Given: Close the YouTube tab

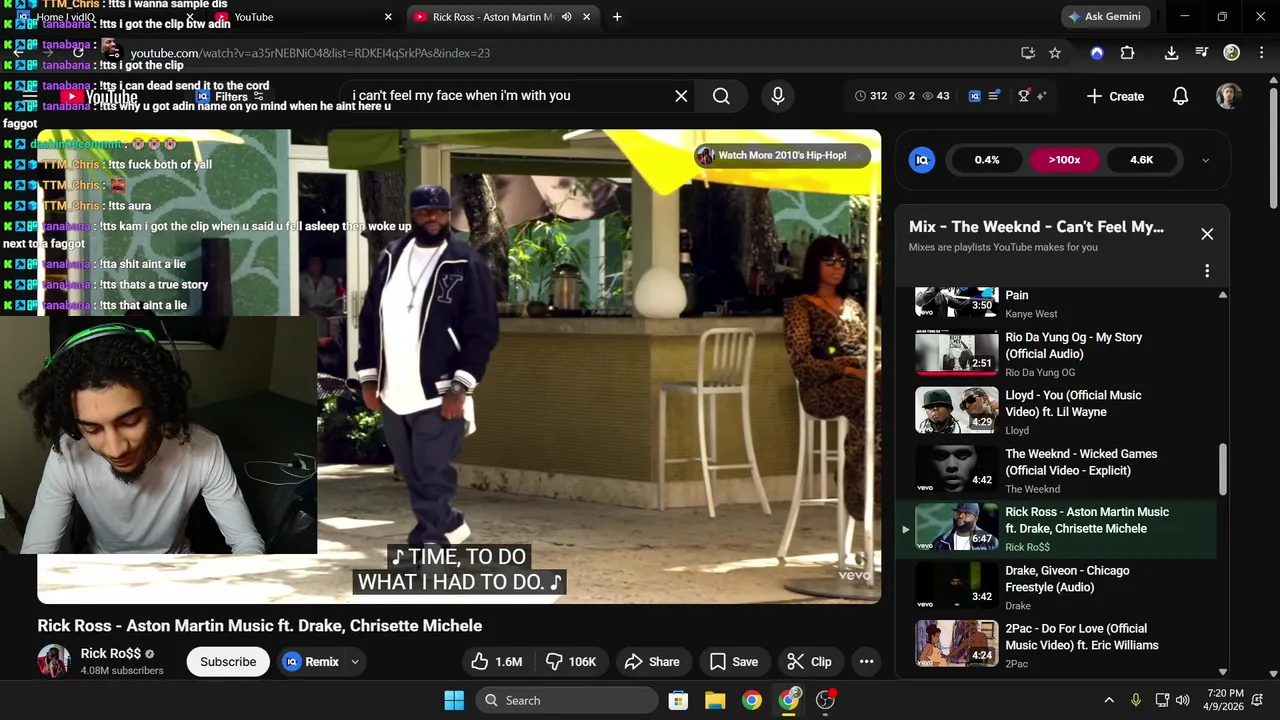Looking at the screenshot, I should [388, 17].
